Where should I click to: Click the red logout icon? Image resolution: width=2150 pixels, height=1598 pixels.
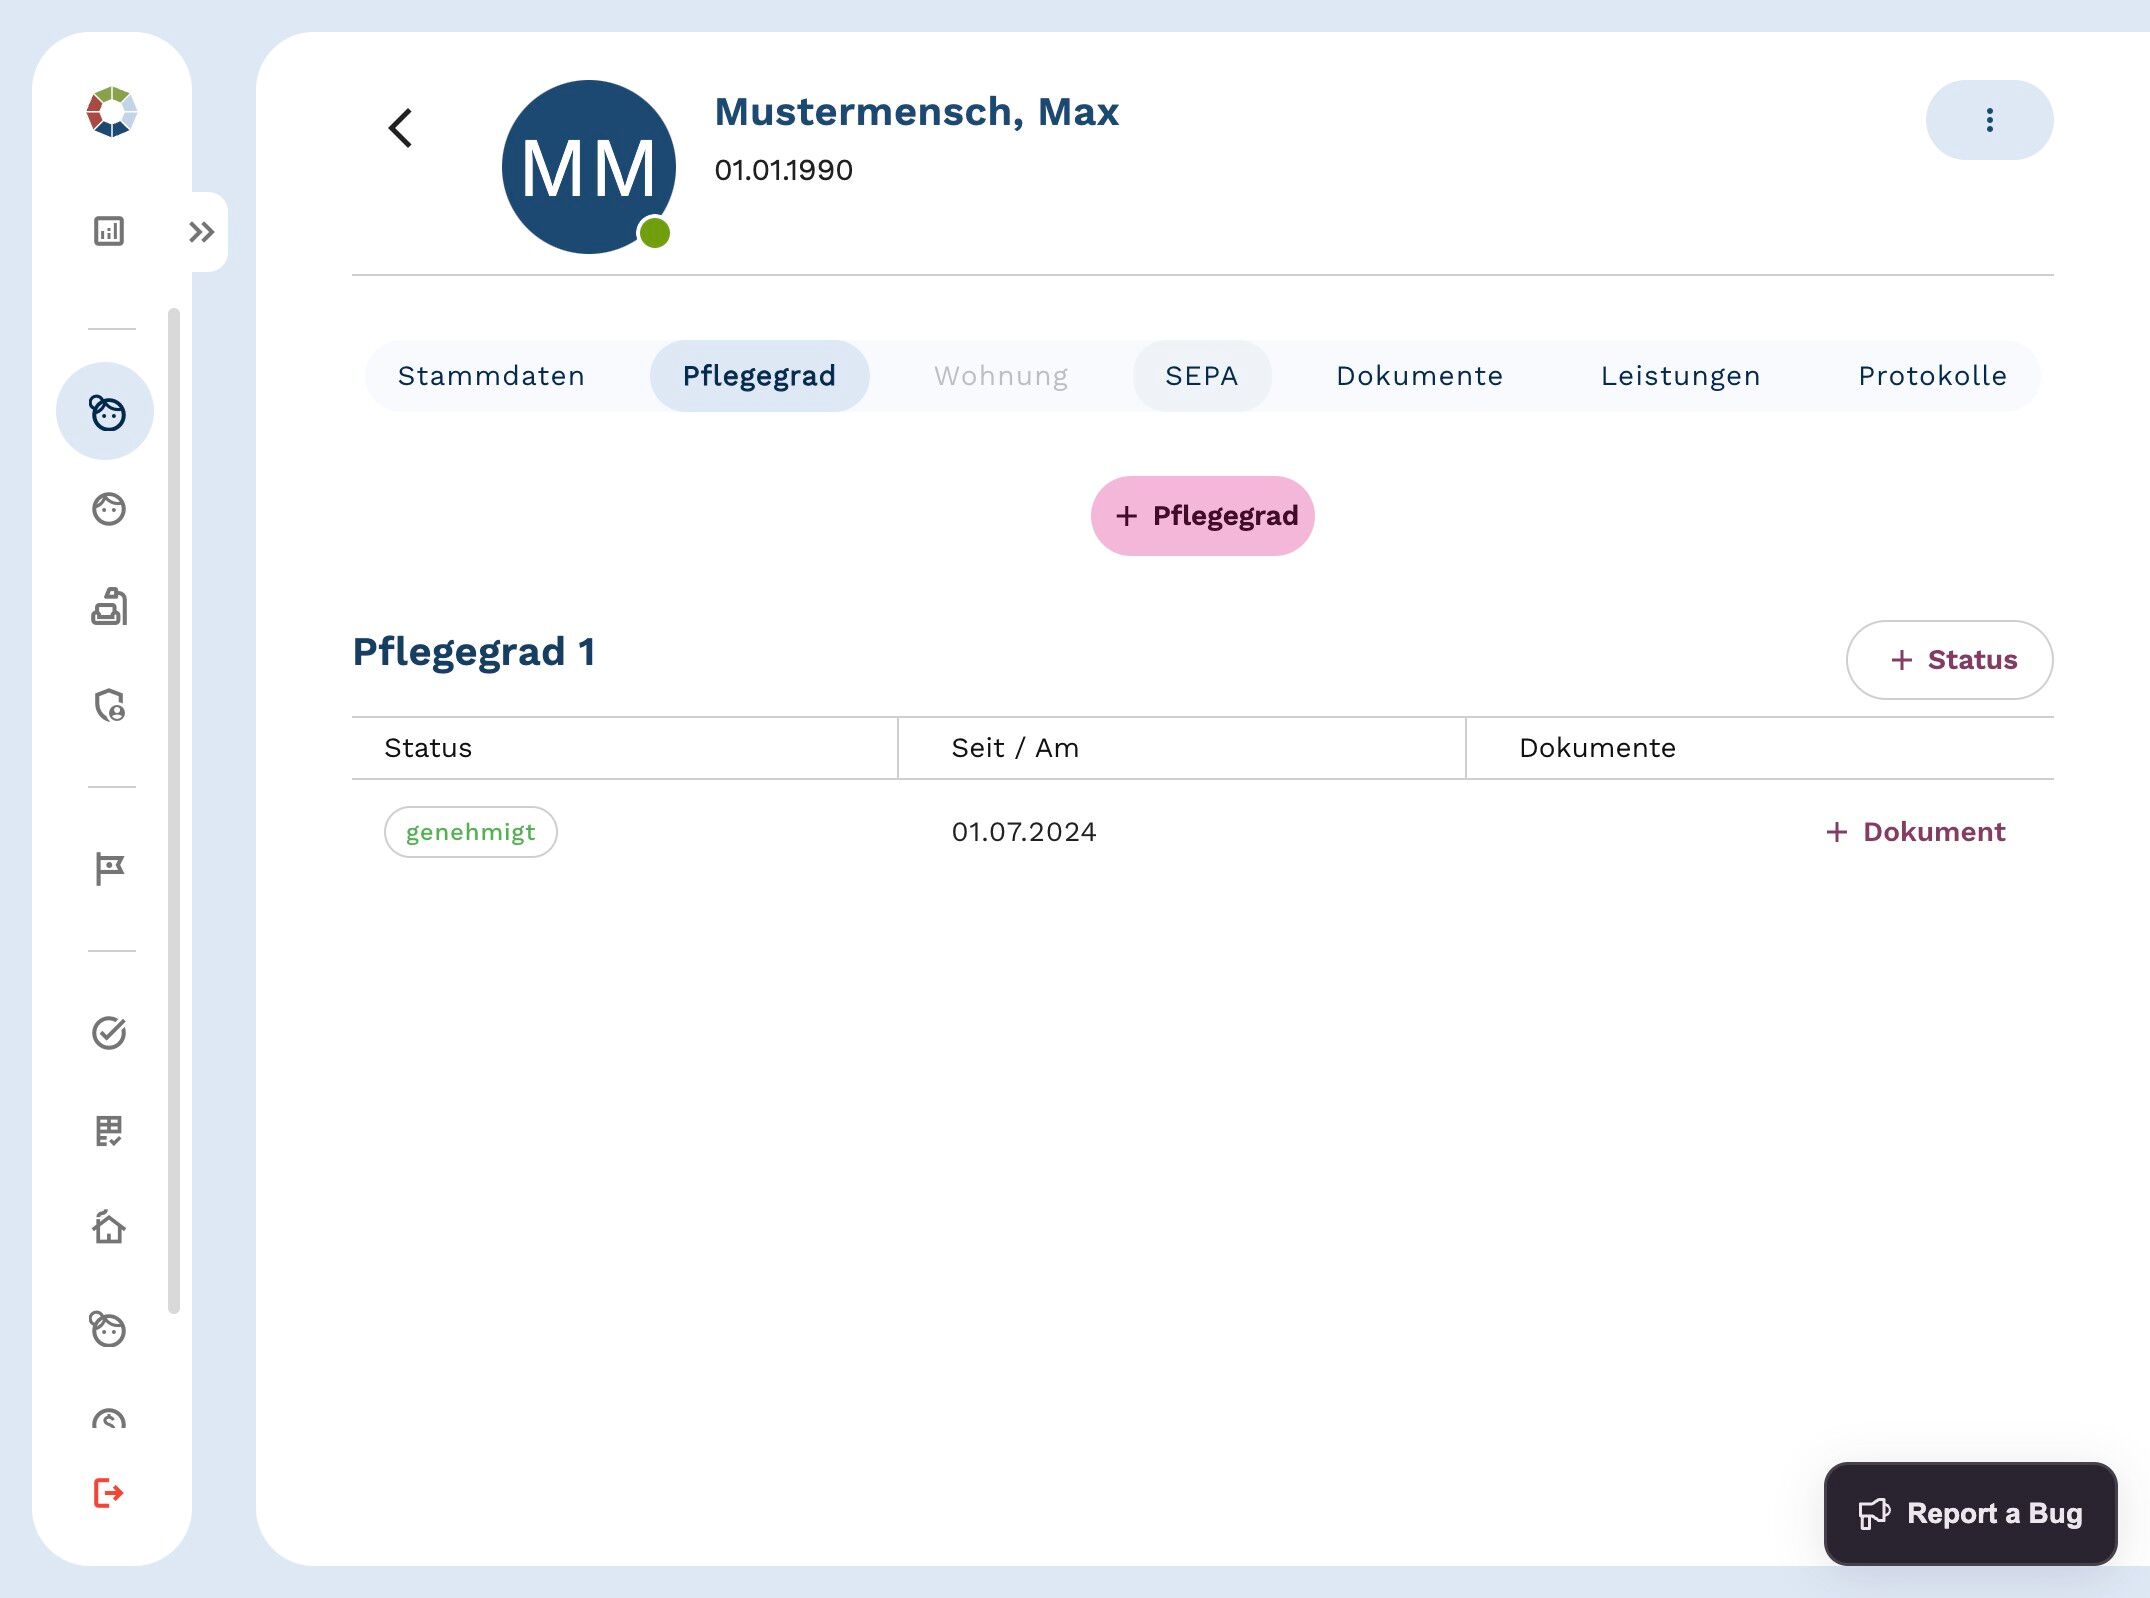click(108, 1493)
